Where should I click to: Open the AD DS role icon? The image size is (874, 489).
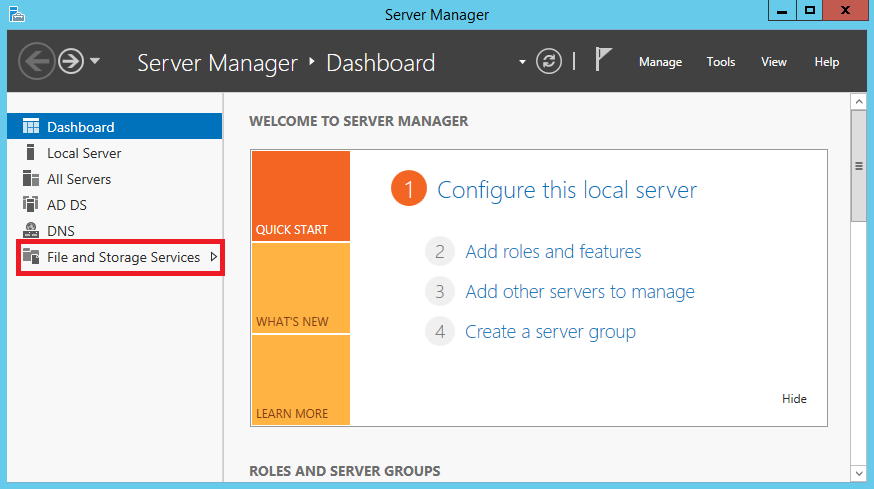click(x=30, y=205)
